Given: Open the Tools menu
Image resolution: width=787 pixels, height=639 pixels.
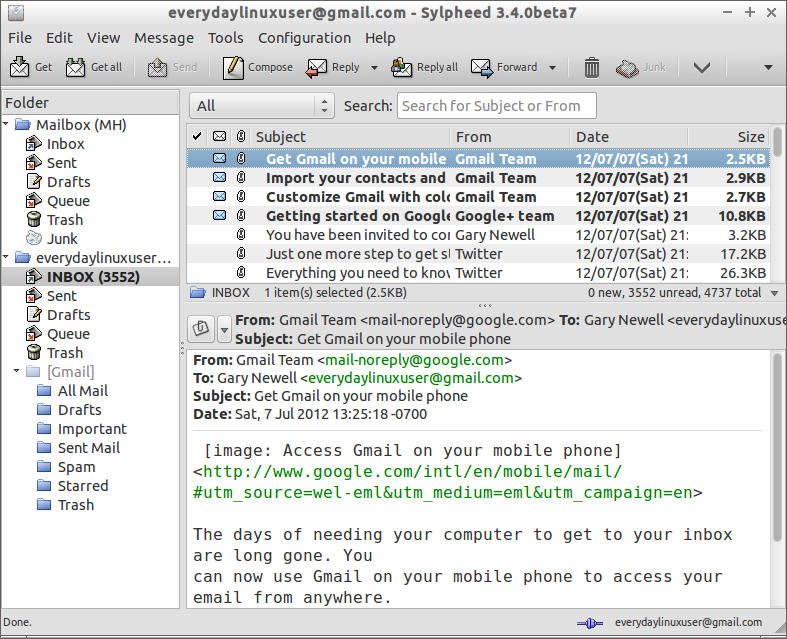Looking at the screenshot, I should click(226, 38).
